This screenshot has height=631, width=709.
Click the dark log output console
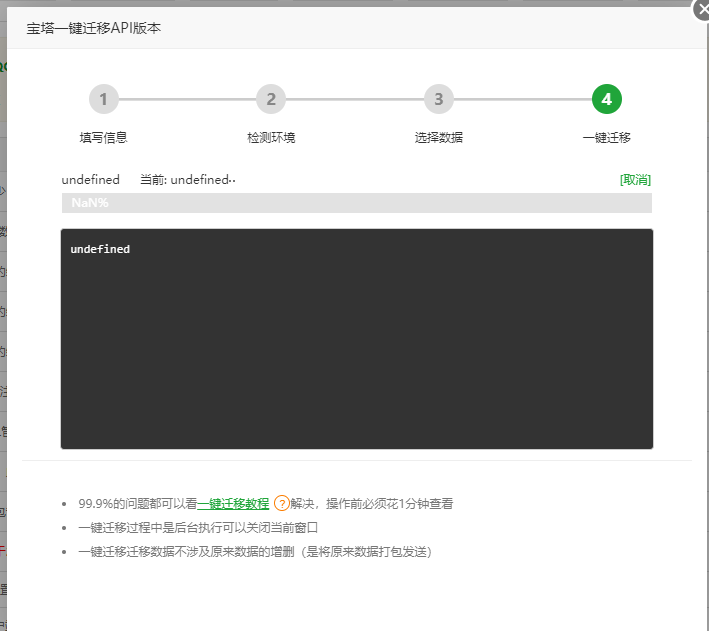357,339
